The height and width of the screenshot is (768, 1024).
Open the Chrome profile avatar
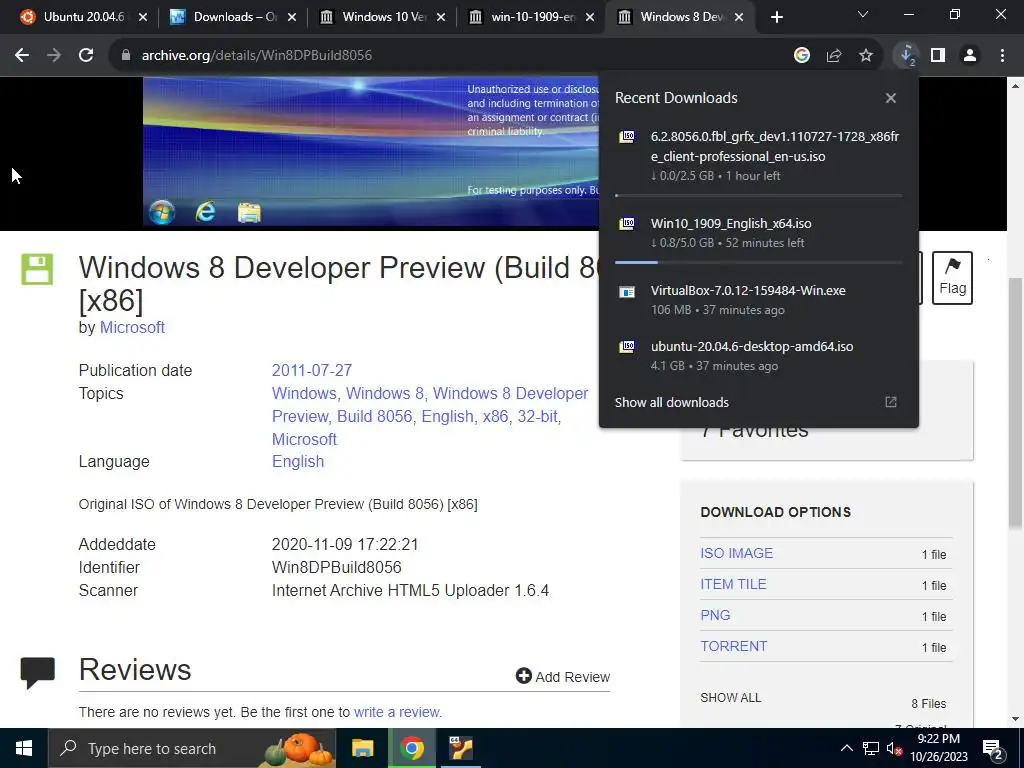coord(970,56)
